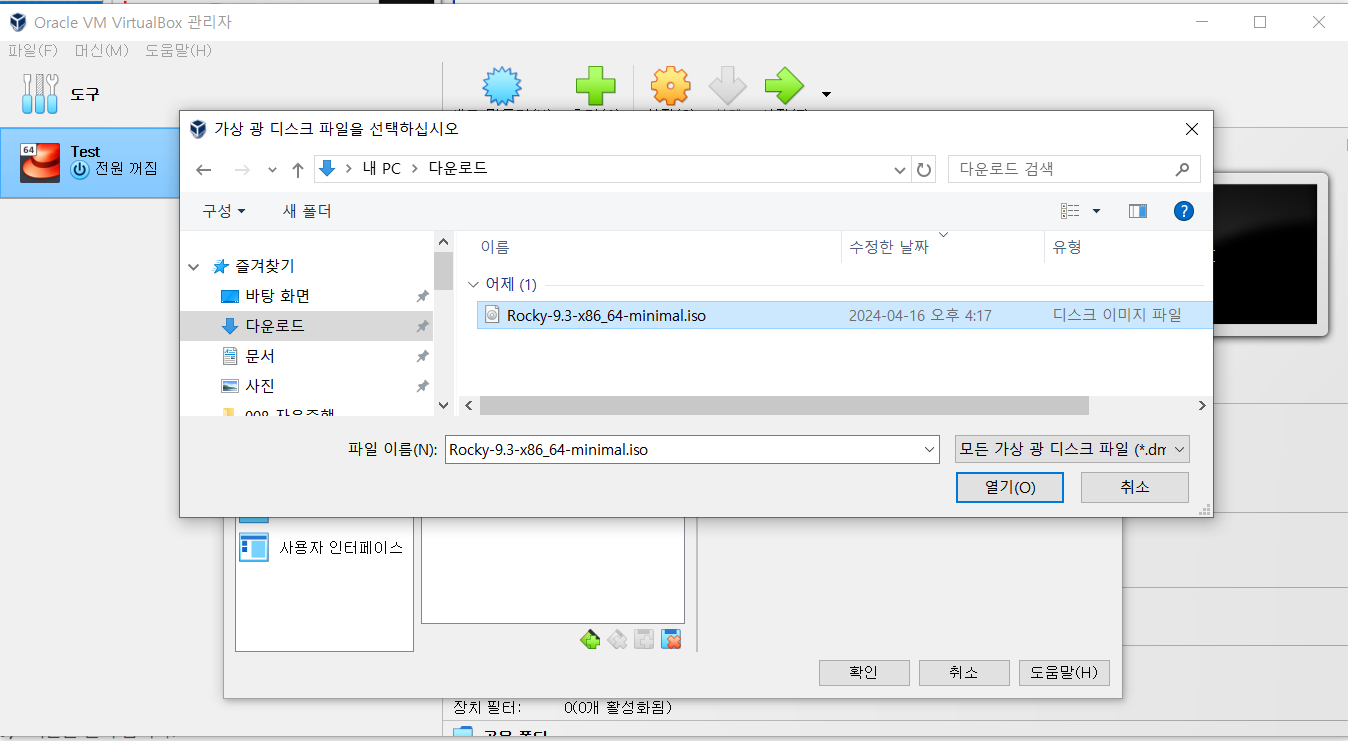Select the Rocky-9.3-x86_64-minimal.iso file
Viewport: 1348px width, 741px height.
[x=606, y=315]
